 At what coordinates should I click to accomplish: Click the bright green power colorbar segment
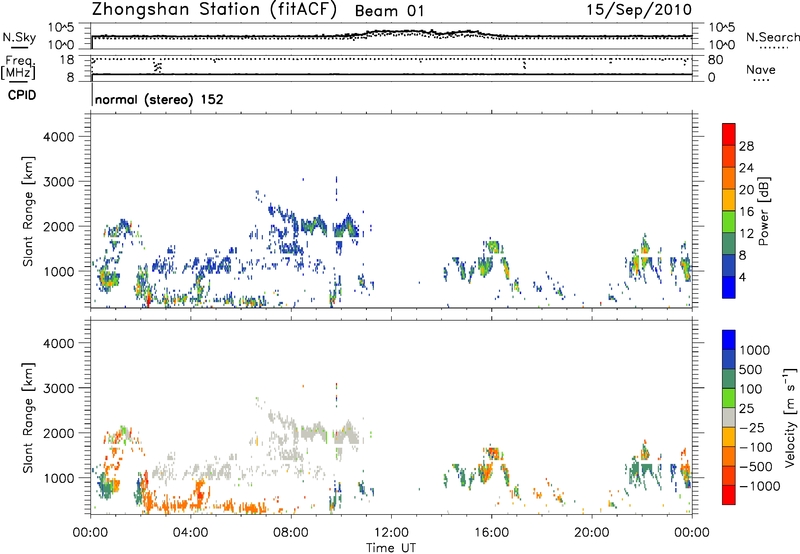[x=729, y=221]
